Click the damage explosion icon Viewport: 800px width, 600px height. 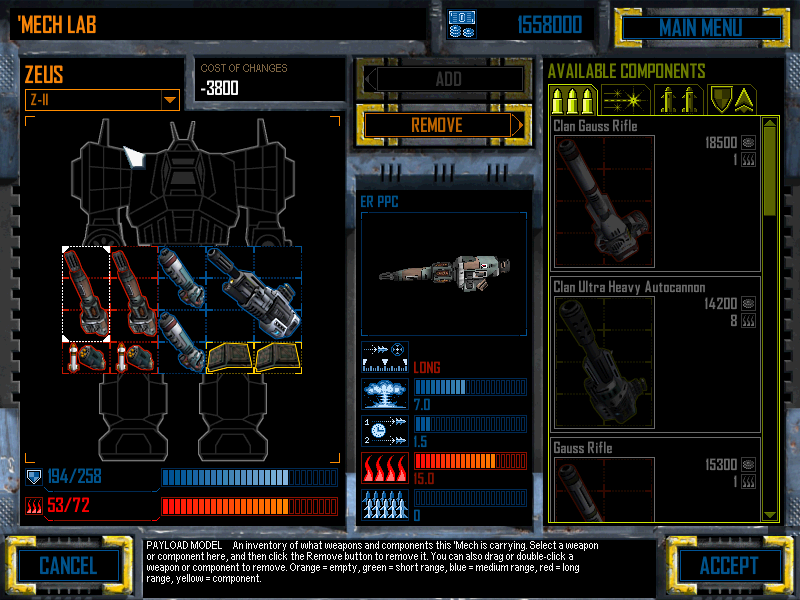pyautogui.click(x=385, y=394)
